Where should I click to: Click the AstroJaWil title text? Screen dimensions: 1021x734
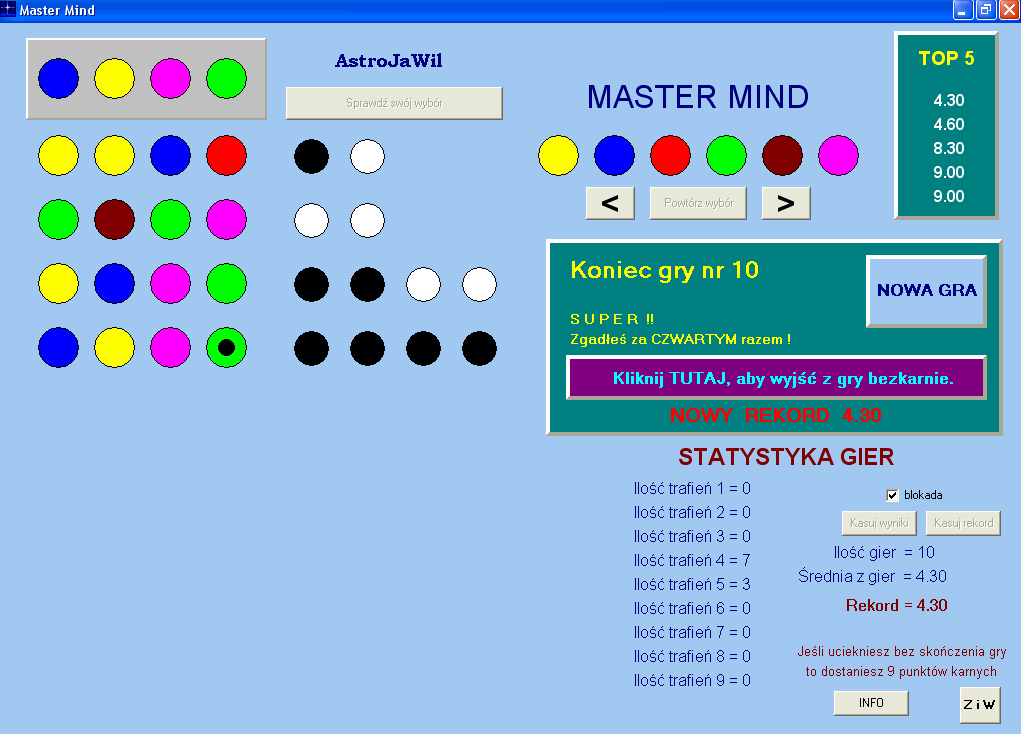pyautogui.click(x=389, y=61)
